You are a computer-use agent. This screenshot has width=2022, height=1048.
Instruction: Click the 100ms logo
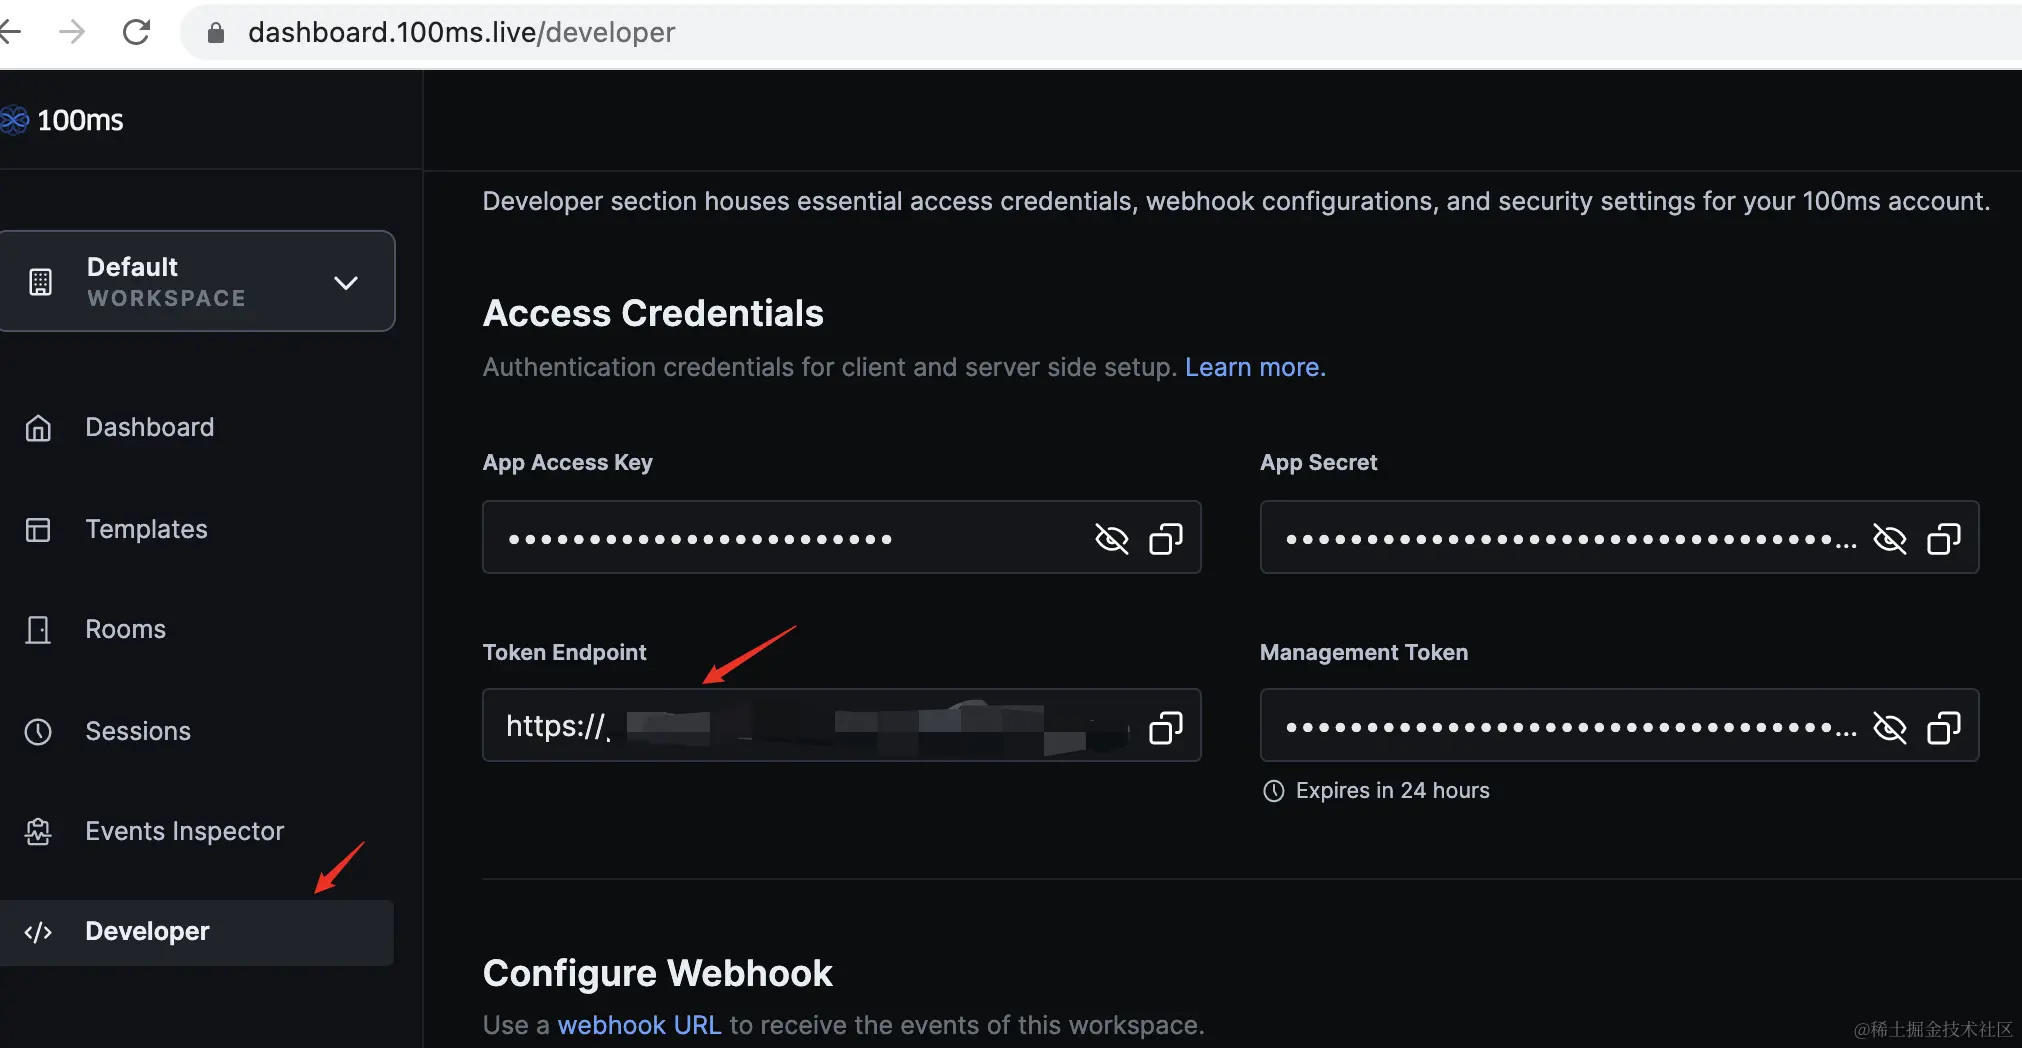click(64, 121)
